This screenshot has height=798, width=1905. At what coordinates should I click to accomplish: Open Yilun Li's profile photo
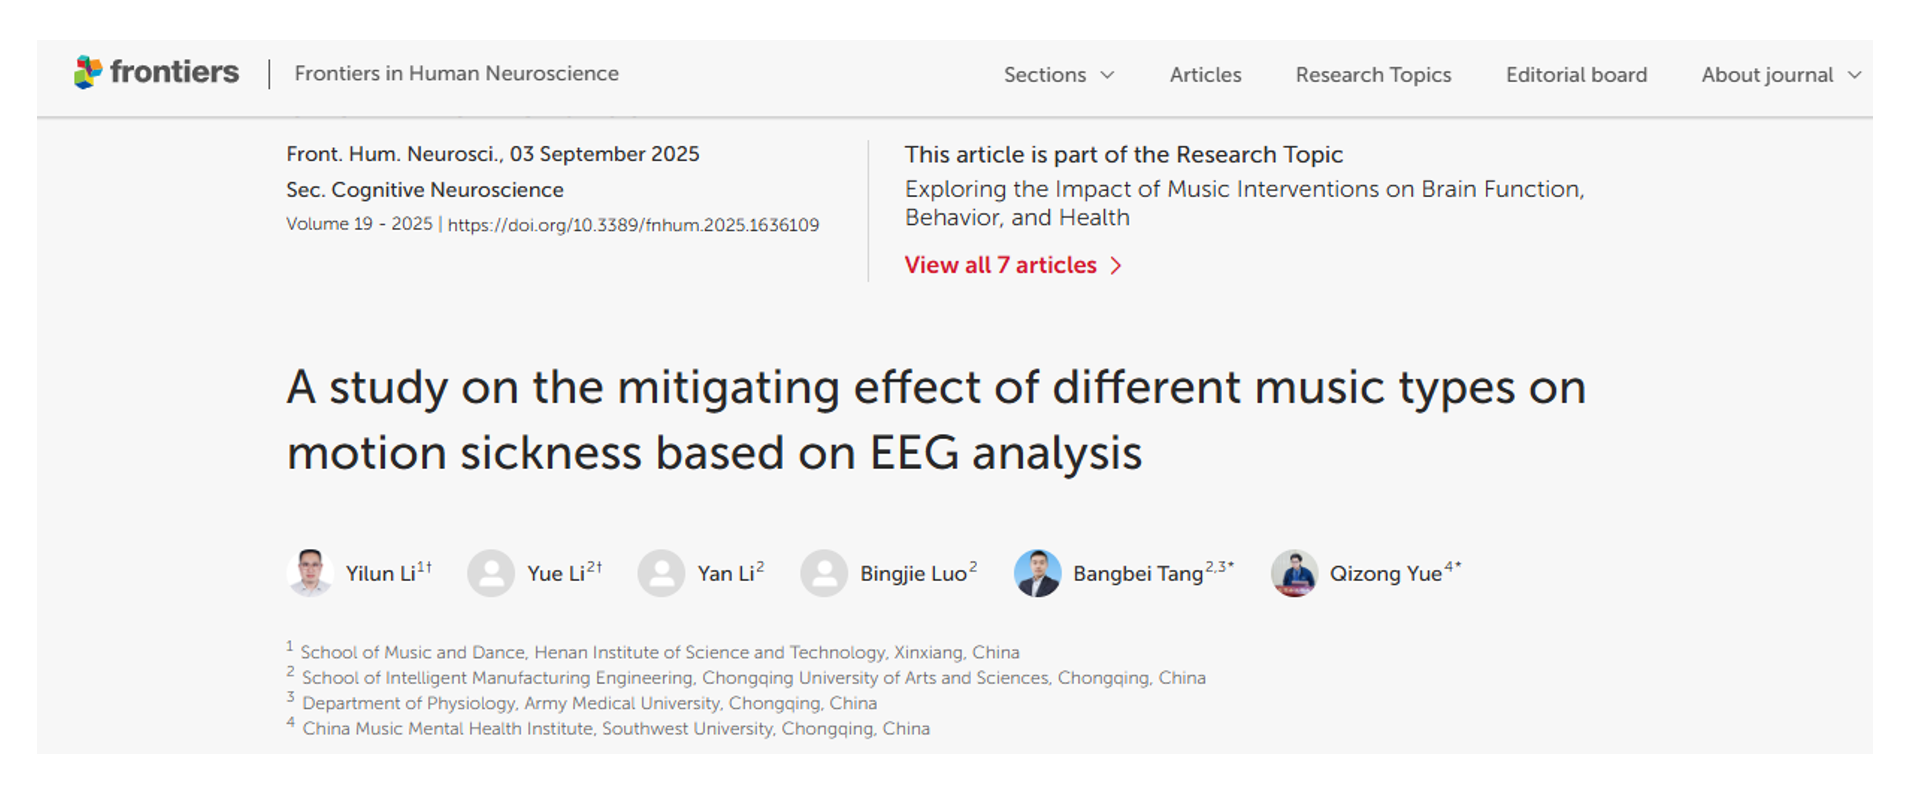(310, 573)
